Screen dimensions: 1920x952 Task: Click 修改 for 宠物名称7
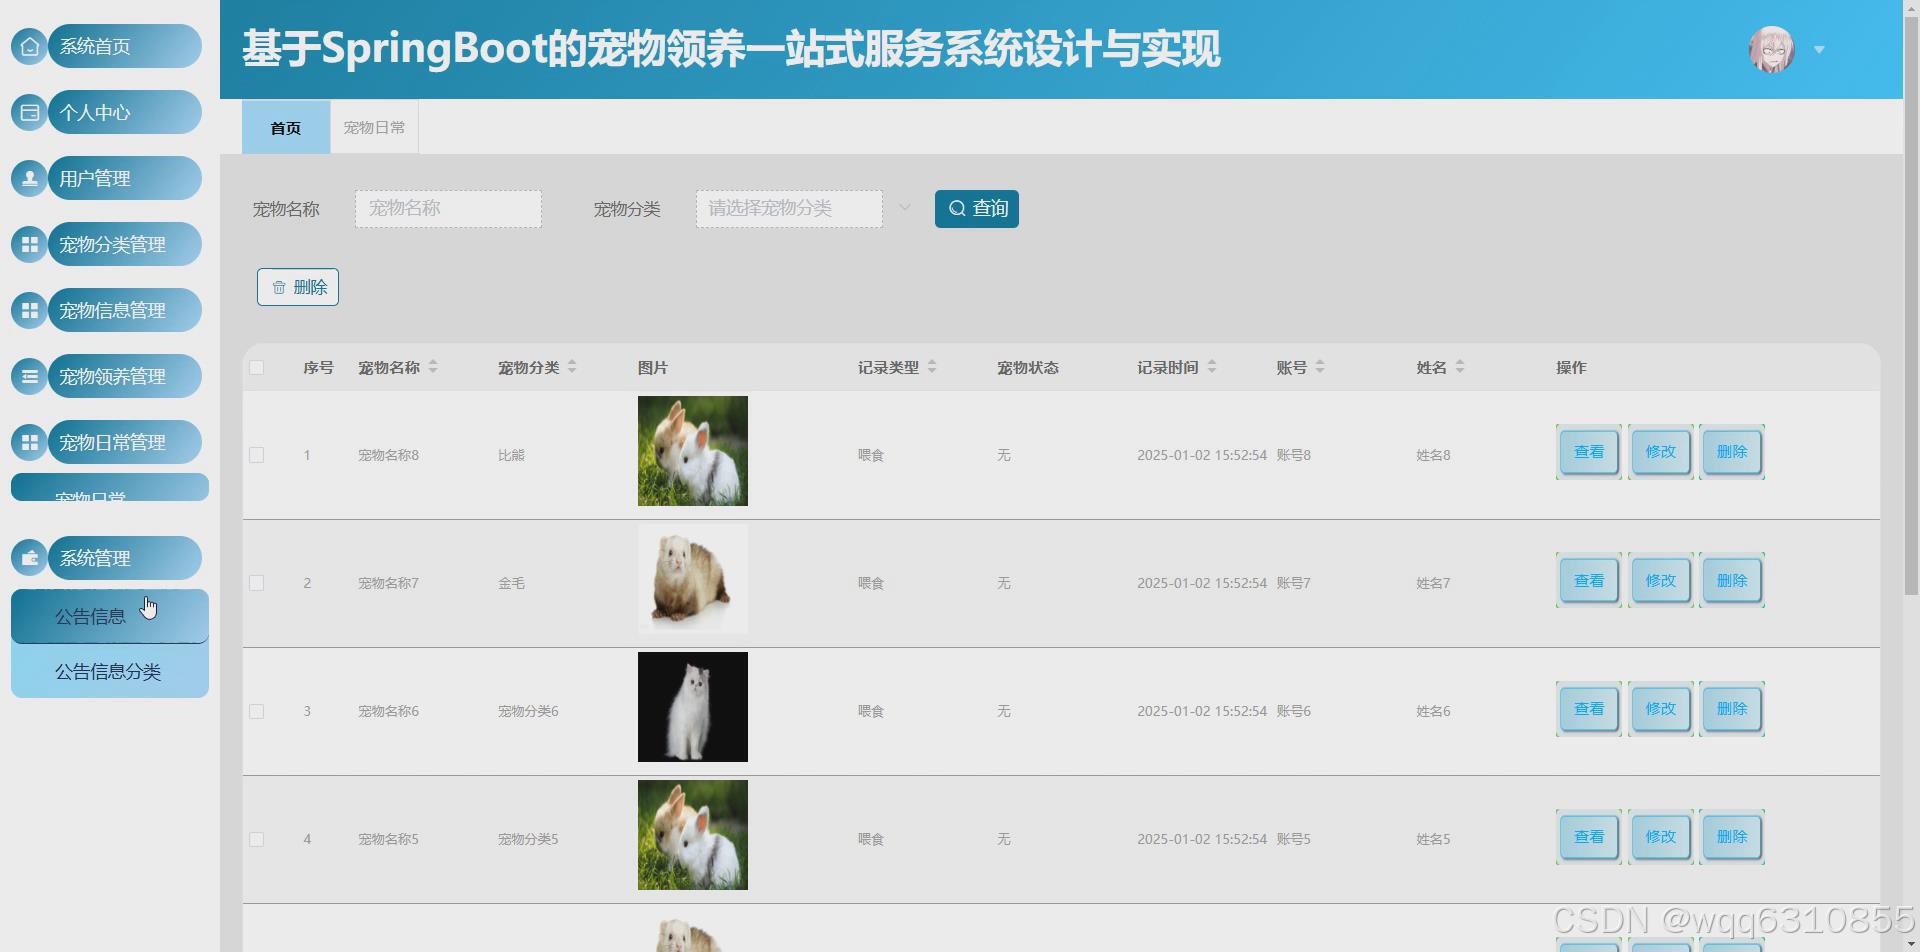pyautogui.click(x=1661, y=580)
